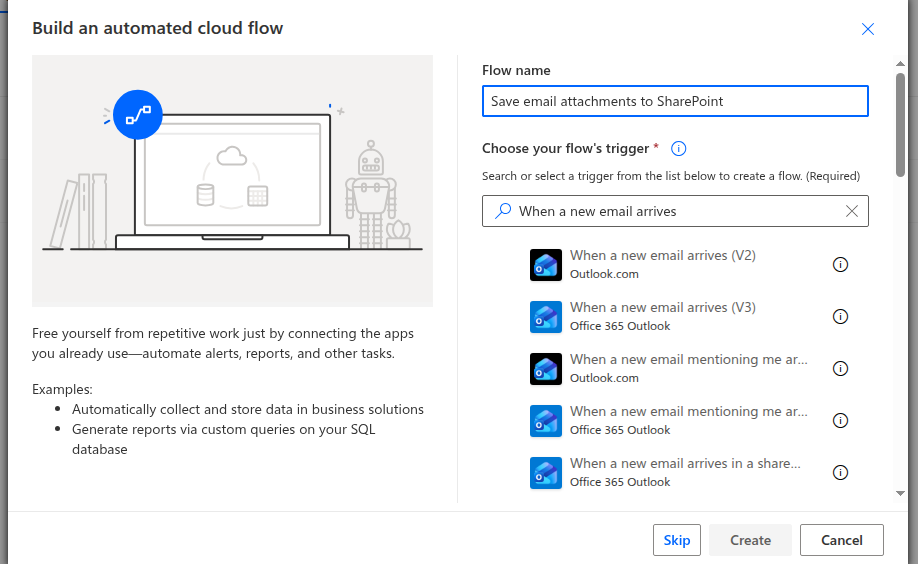Select Outlook.com icon for When a new email arrives (V2)
Image resolution: width=918 pixels, height=564 pixels.
pos(546,265)
